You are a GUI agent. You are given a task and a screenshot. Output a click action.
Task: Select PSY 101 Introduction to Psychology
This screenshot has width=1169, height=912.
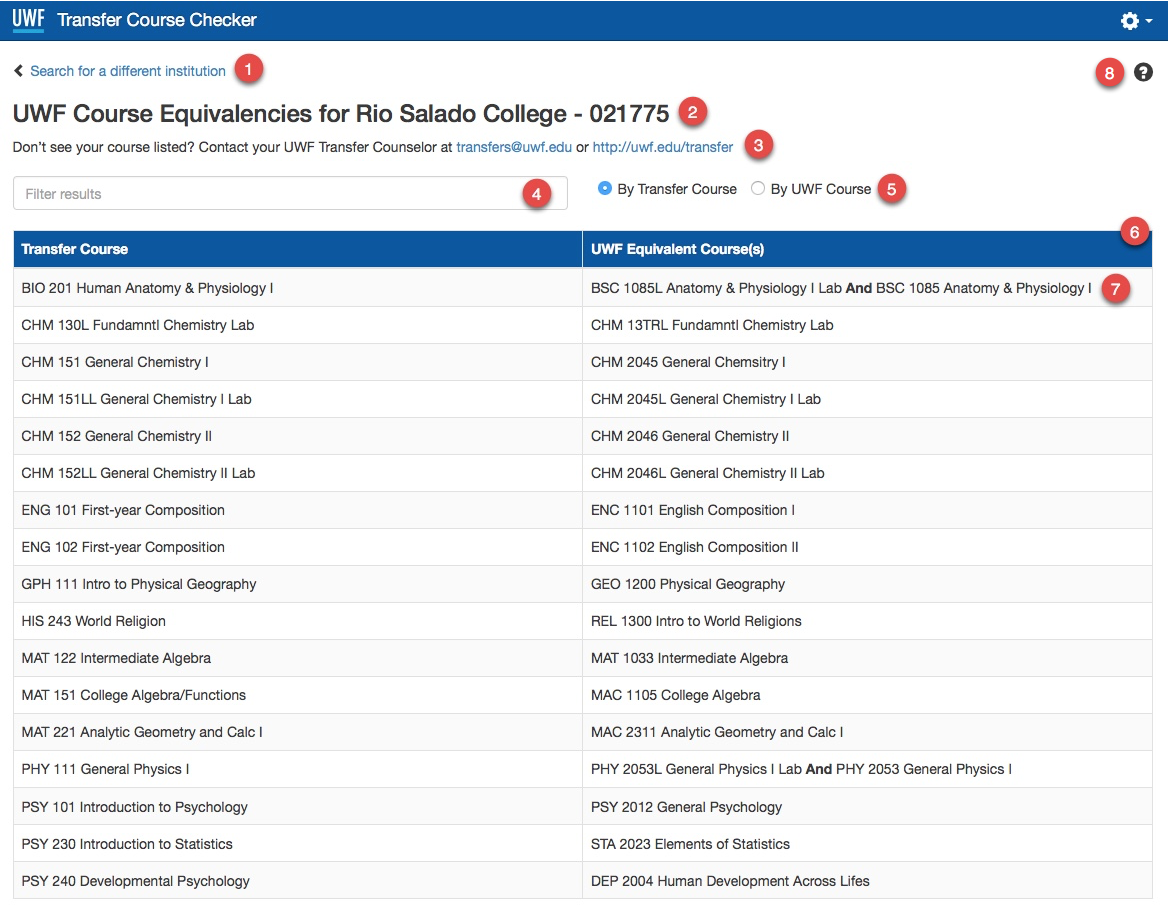tap(134, 807)
